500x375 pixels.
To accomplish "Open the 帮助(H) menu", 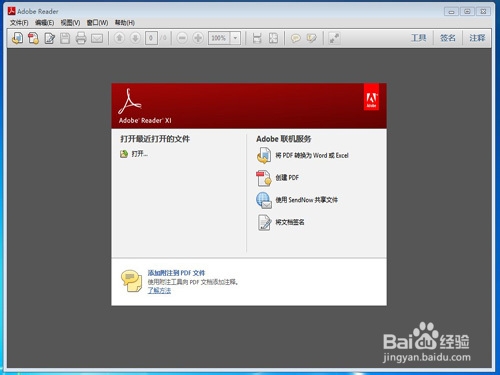I will pyautogui.click(x=125, y=23).
